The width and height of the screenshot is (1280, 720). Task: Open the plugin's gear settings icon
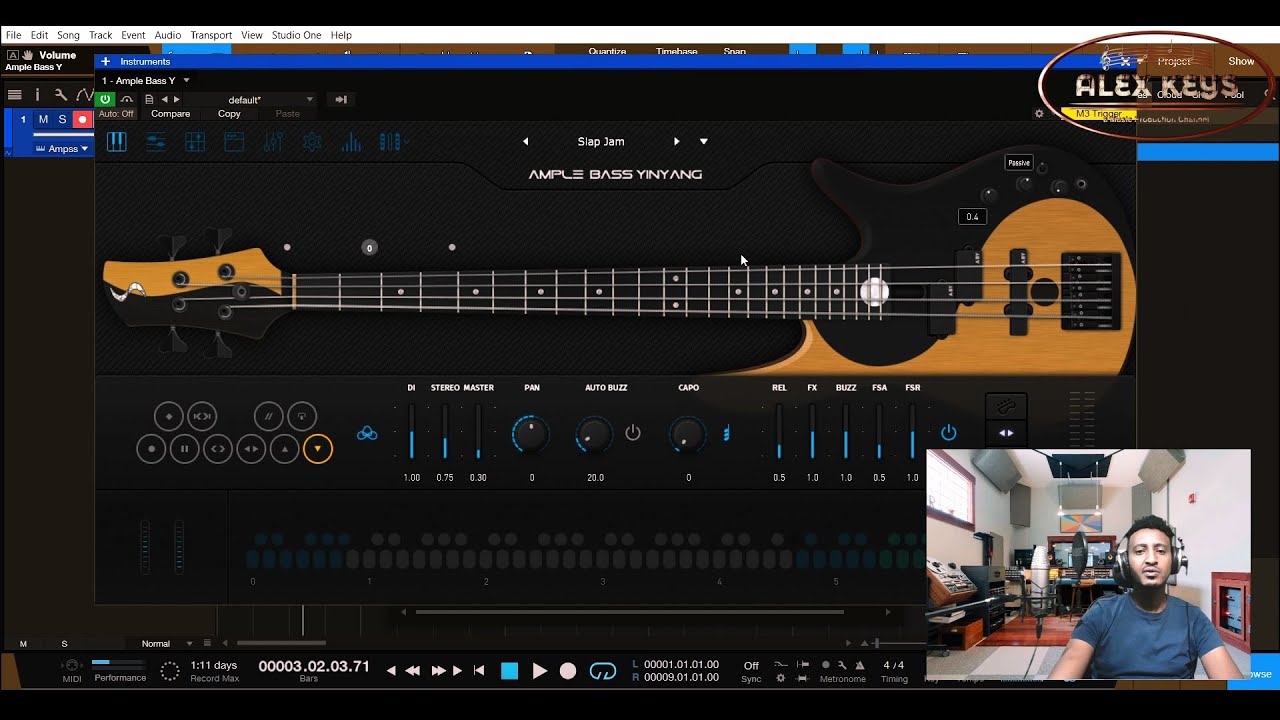(312, 142)
